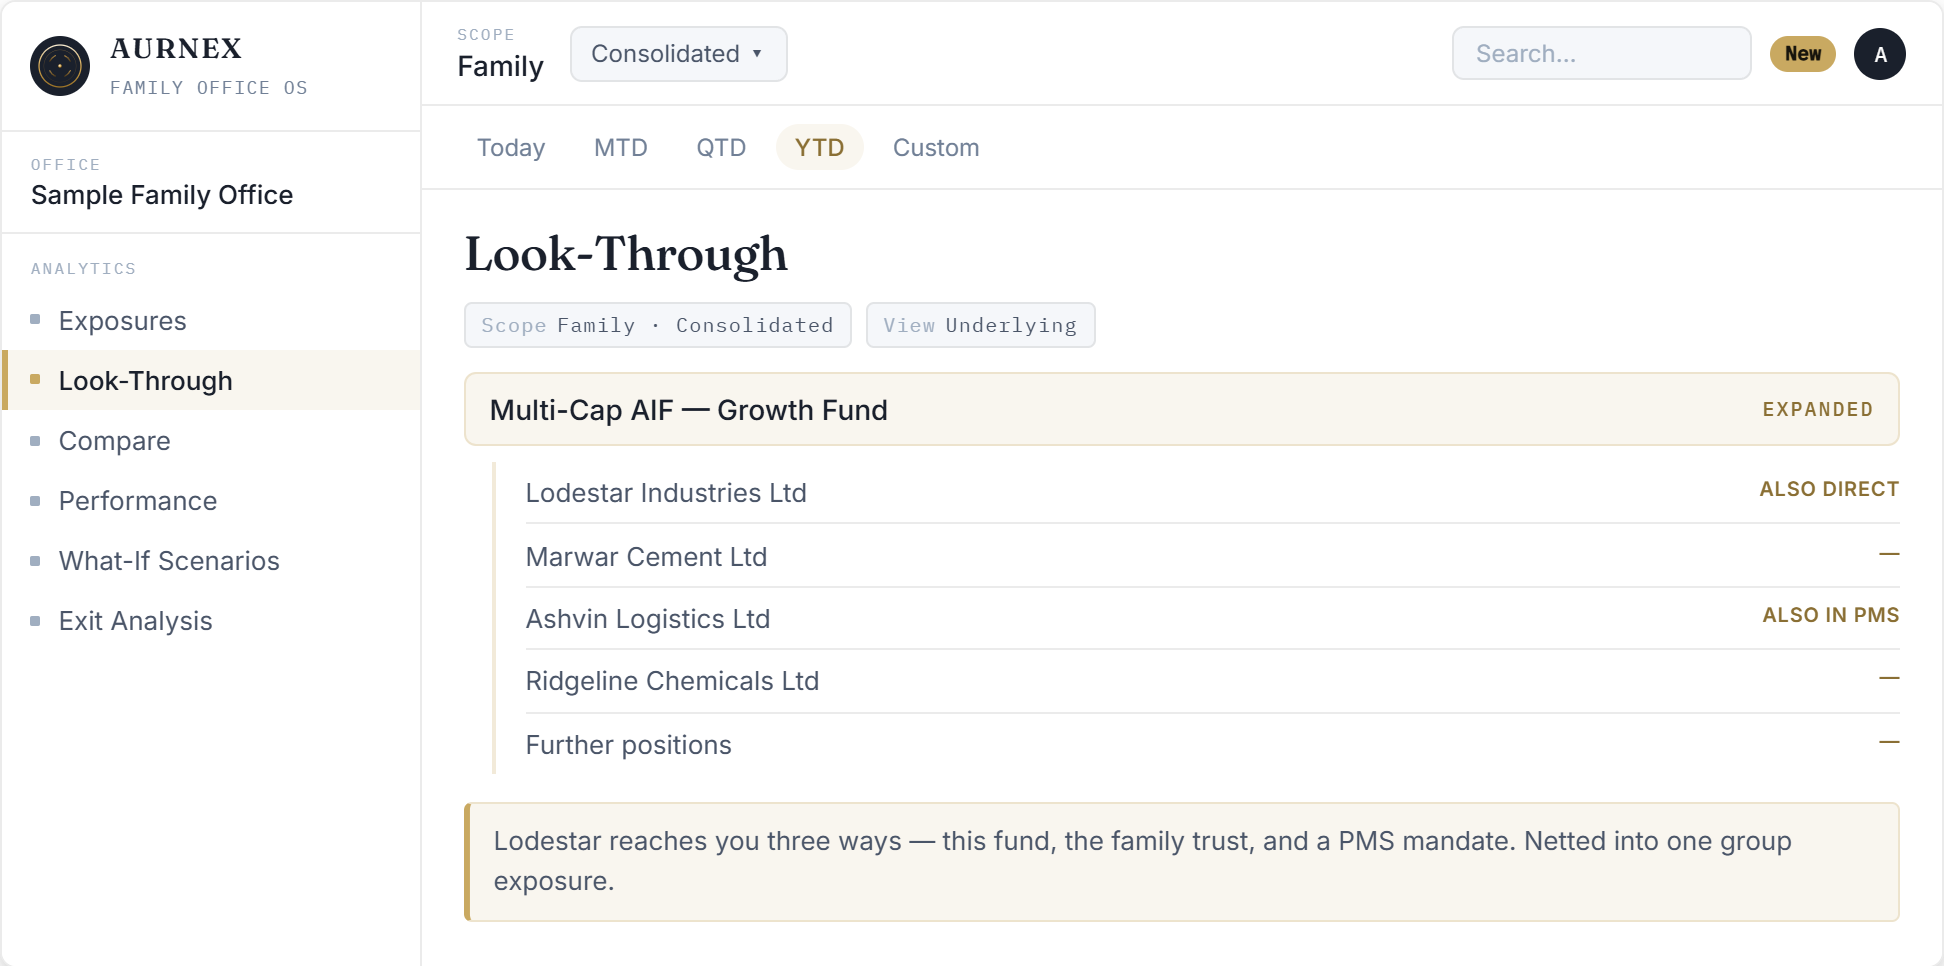The width and height of the screenshot is (1944, 970).
Task: Open Look-Through in the sidebar
Action: [211, 380]
